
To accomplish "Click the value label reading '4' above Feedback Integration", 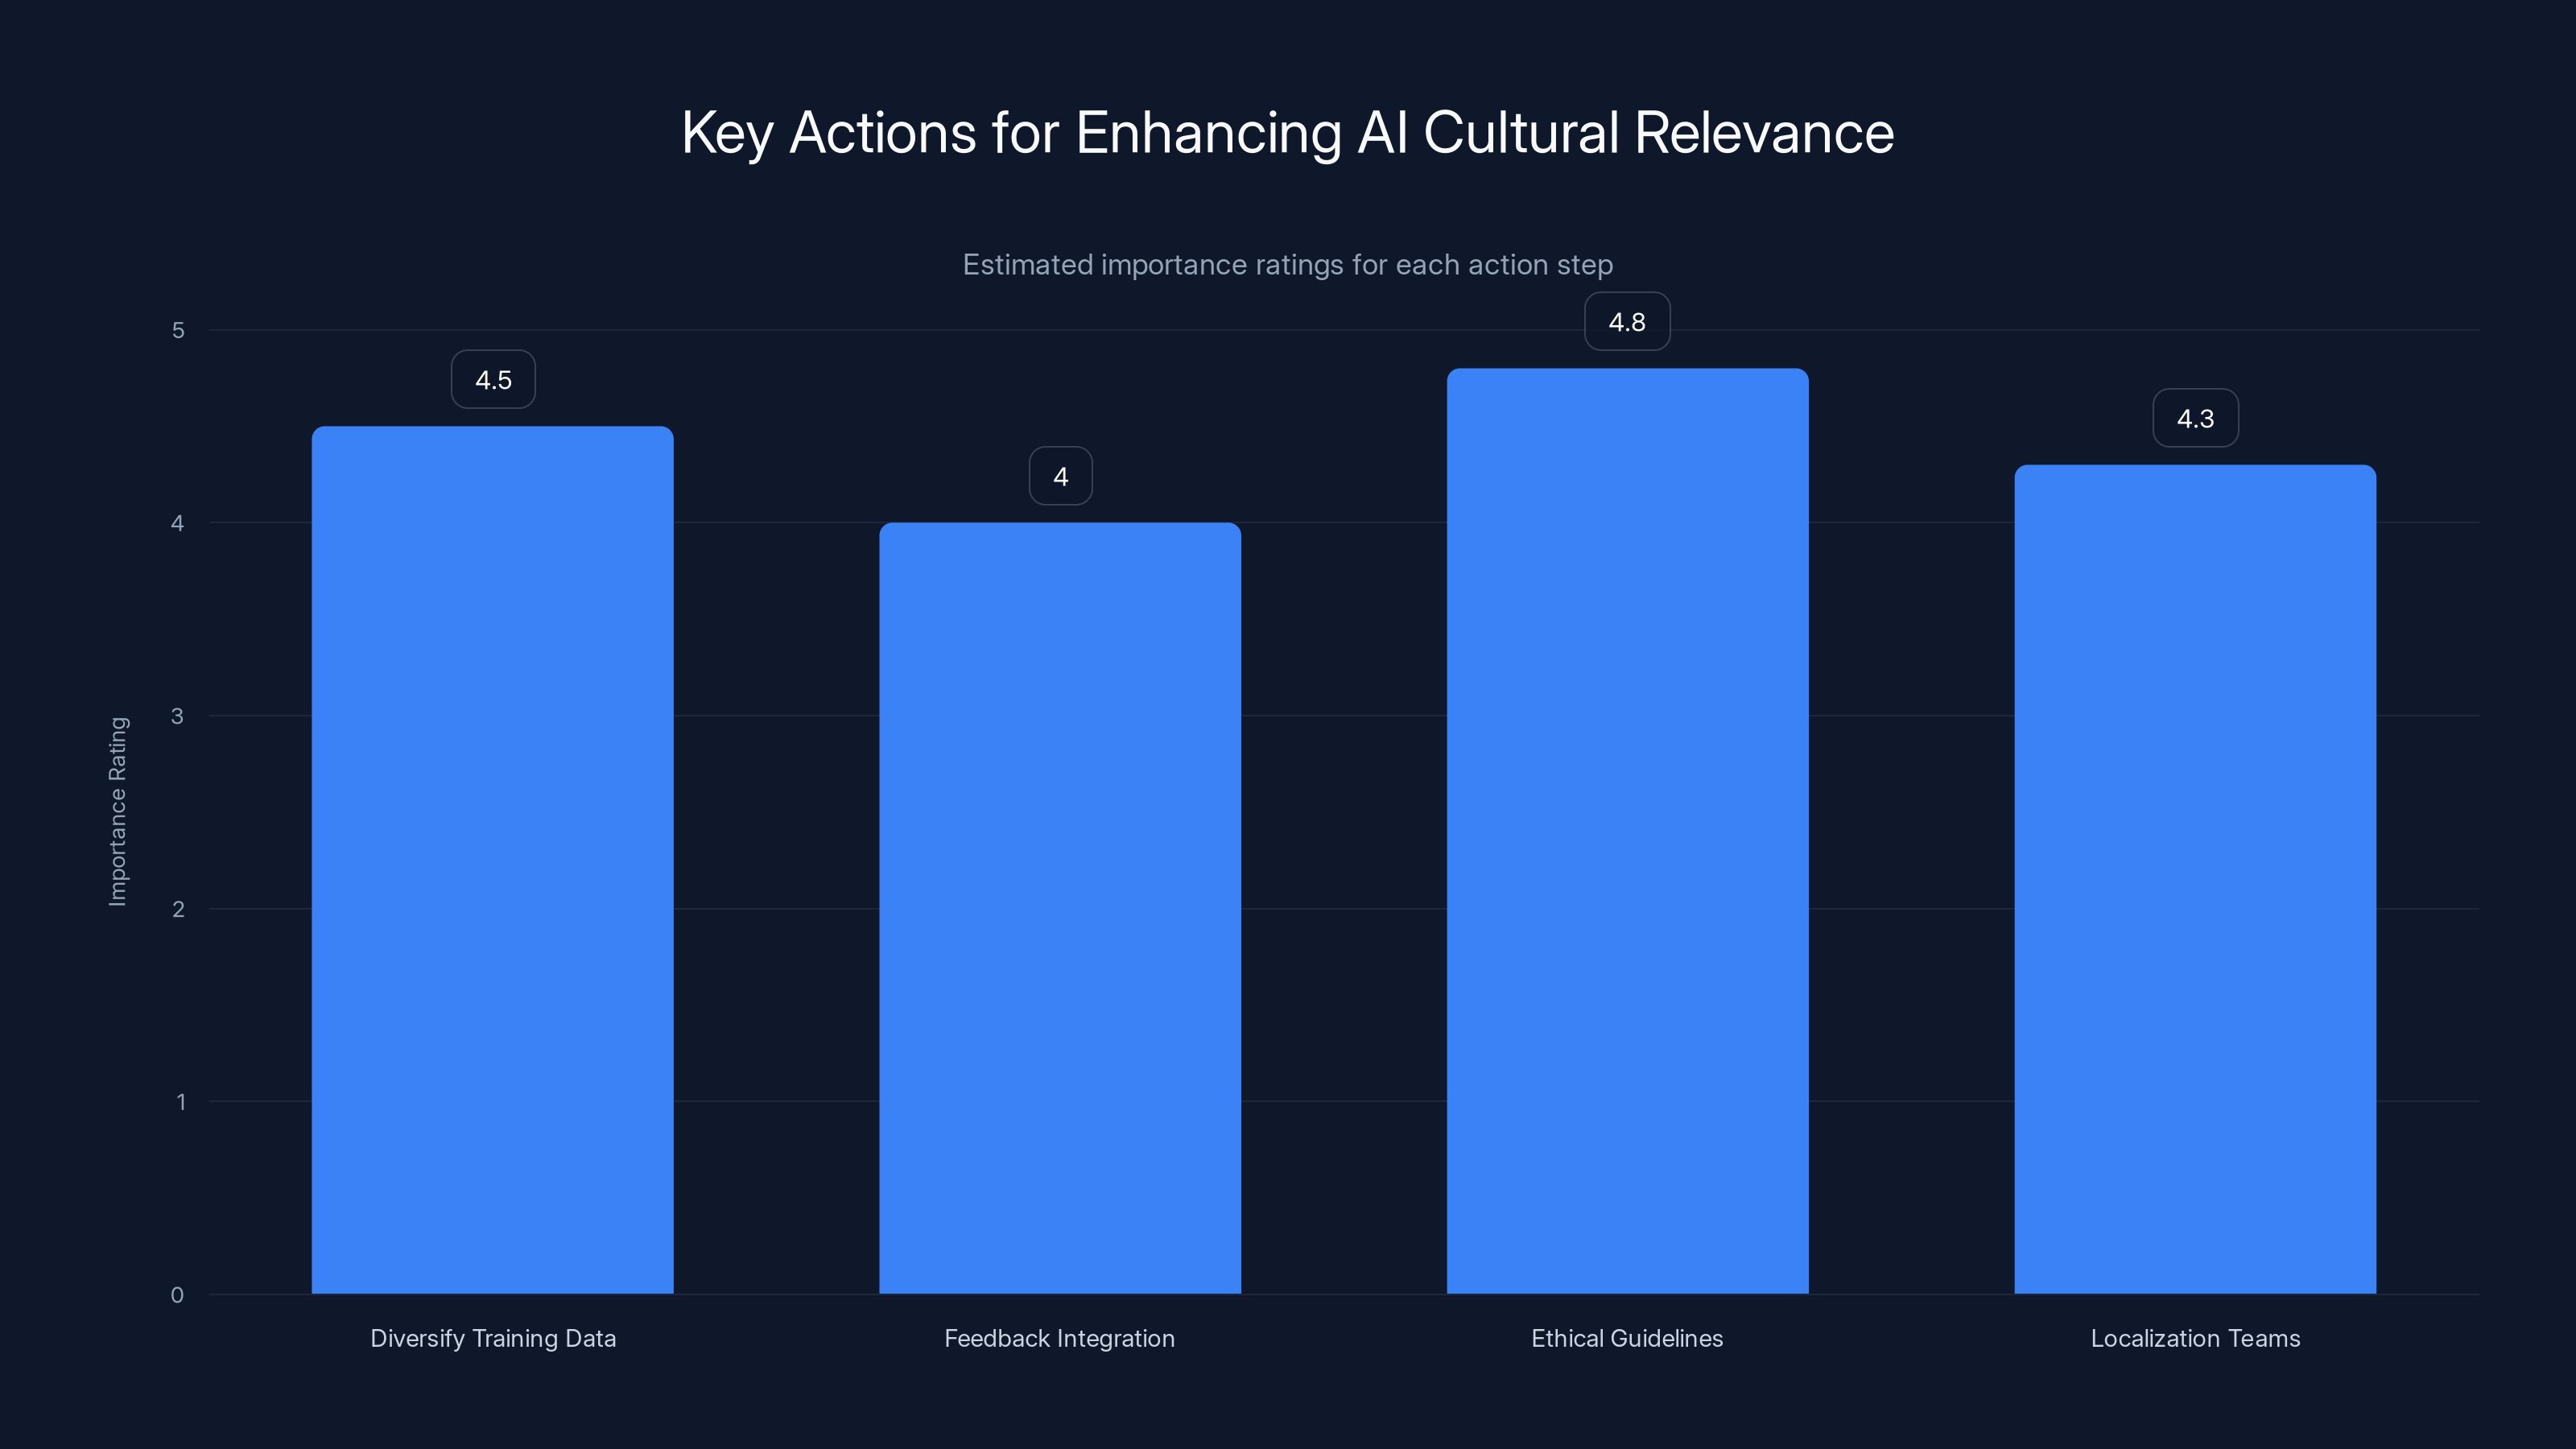I will pyautogui.click(x=1060, y=476).
